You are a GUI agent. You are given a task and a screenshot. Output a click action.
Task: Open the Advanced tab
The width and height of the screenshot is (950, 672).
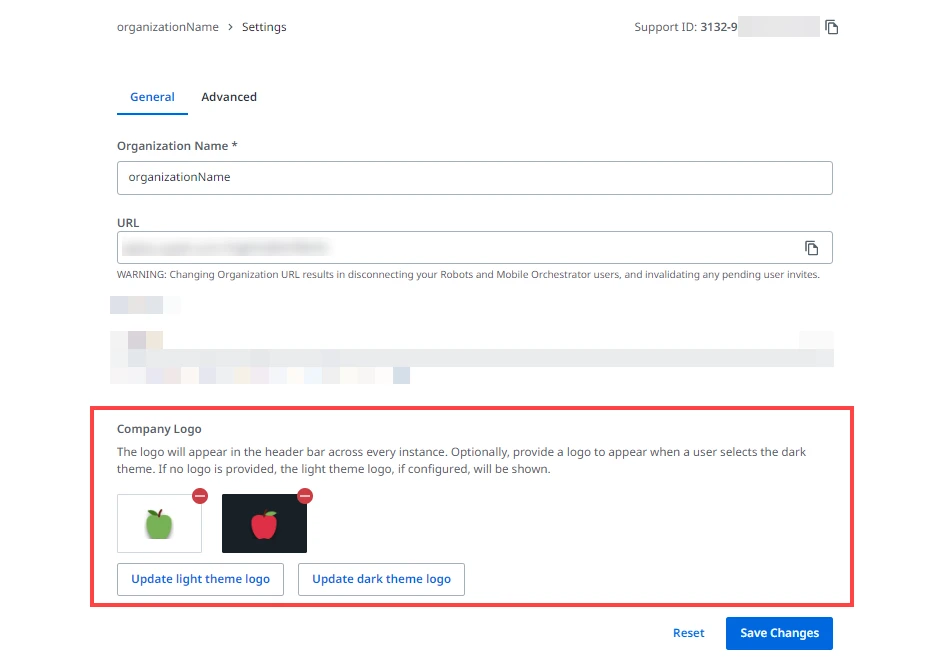click(x=229, y=97)
